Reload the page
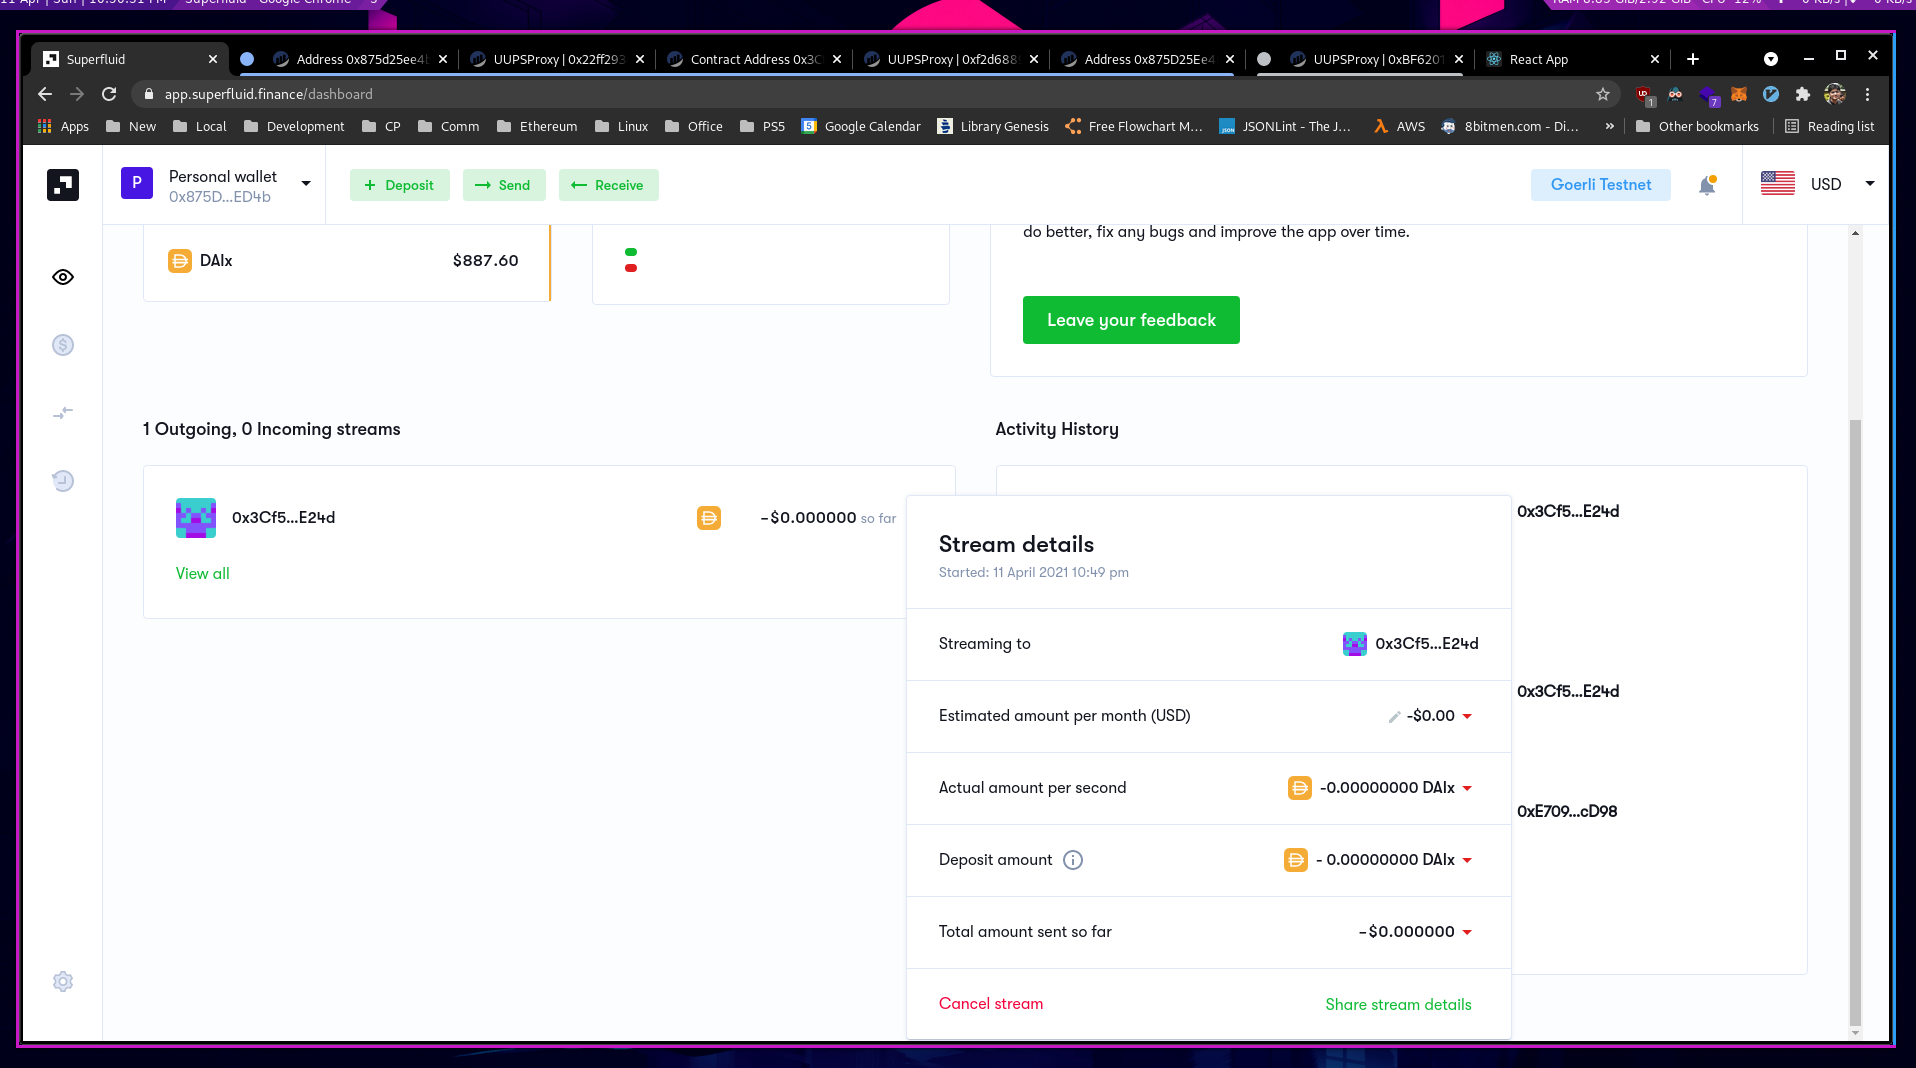 coord(109,94)
